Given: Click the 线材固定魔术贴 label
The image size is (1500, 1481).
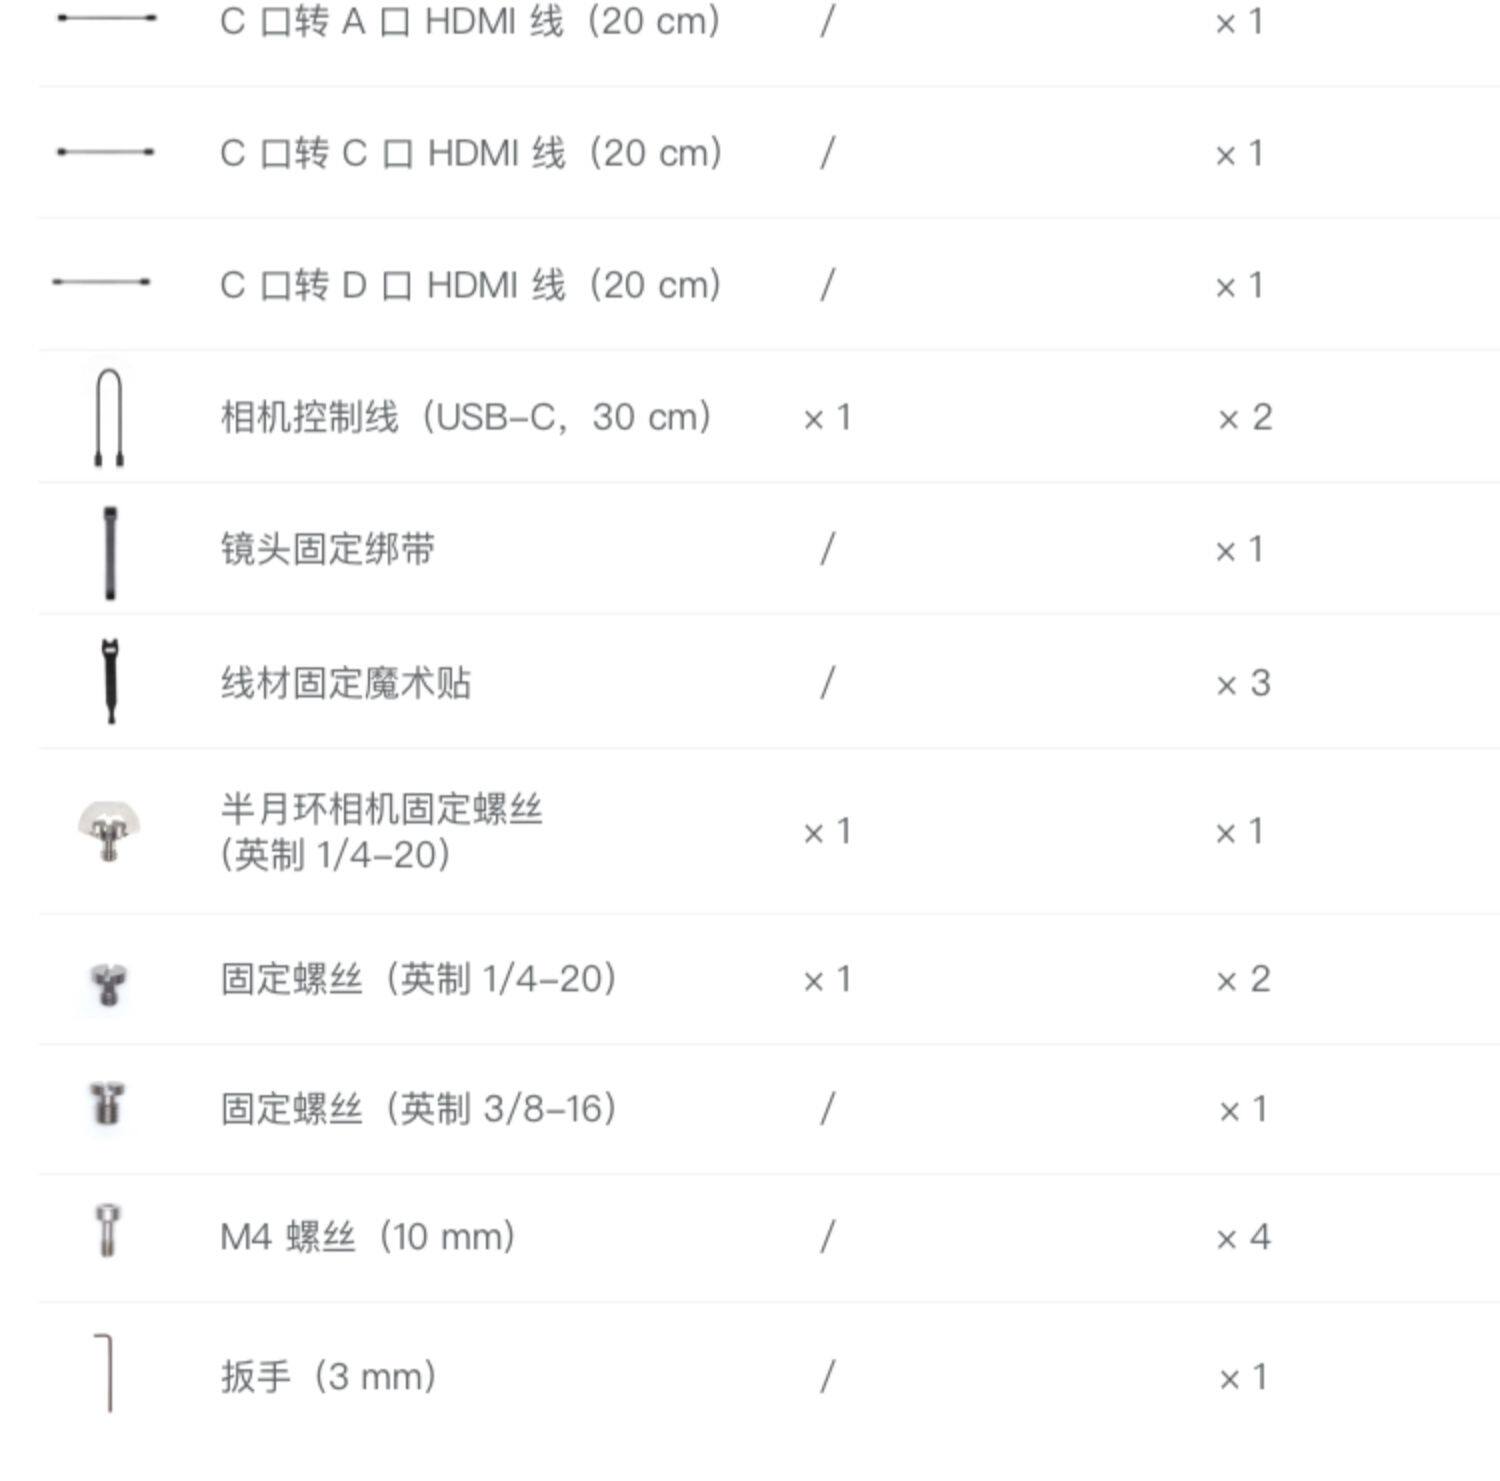Looking at the screenshot, I should coord(346,683).
